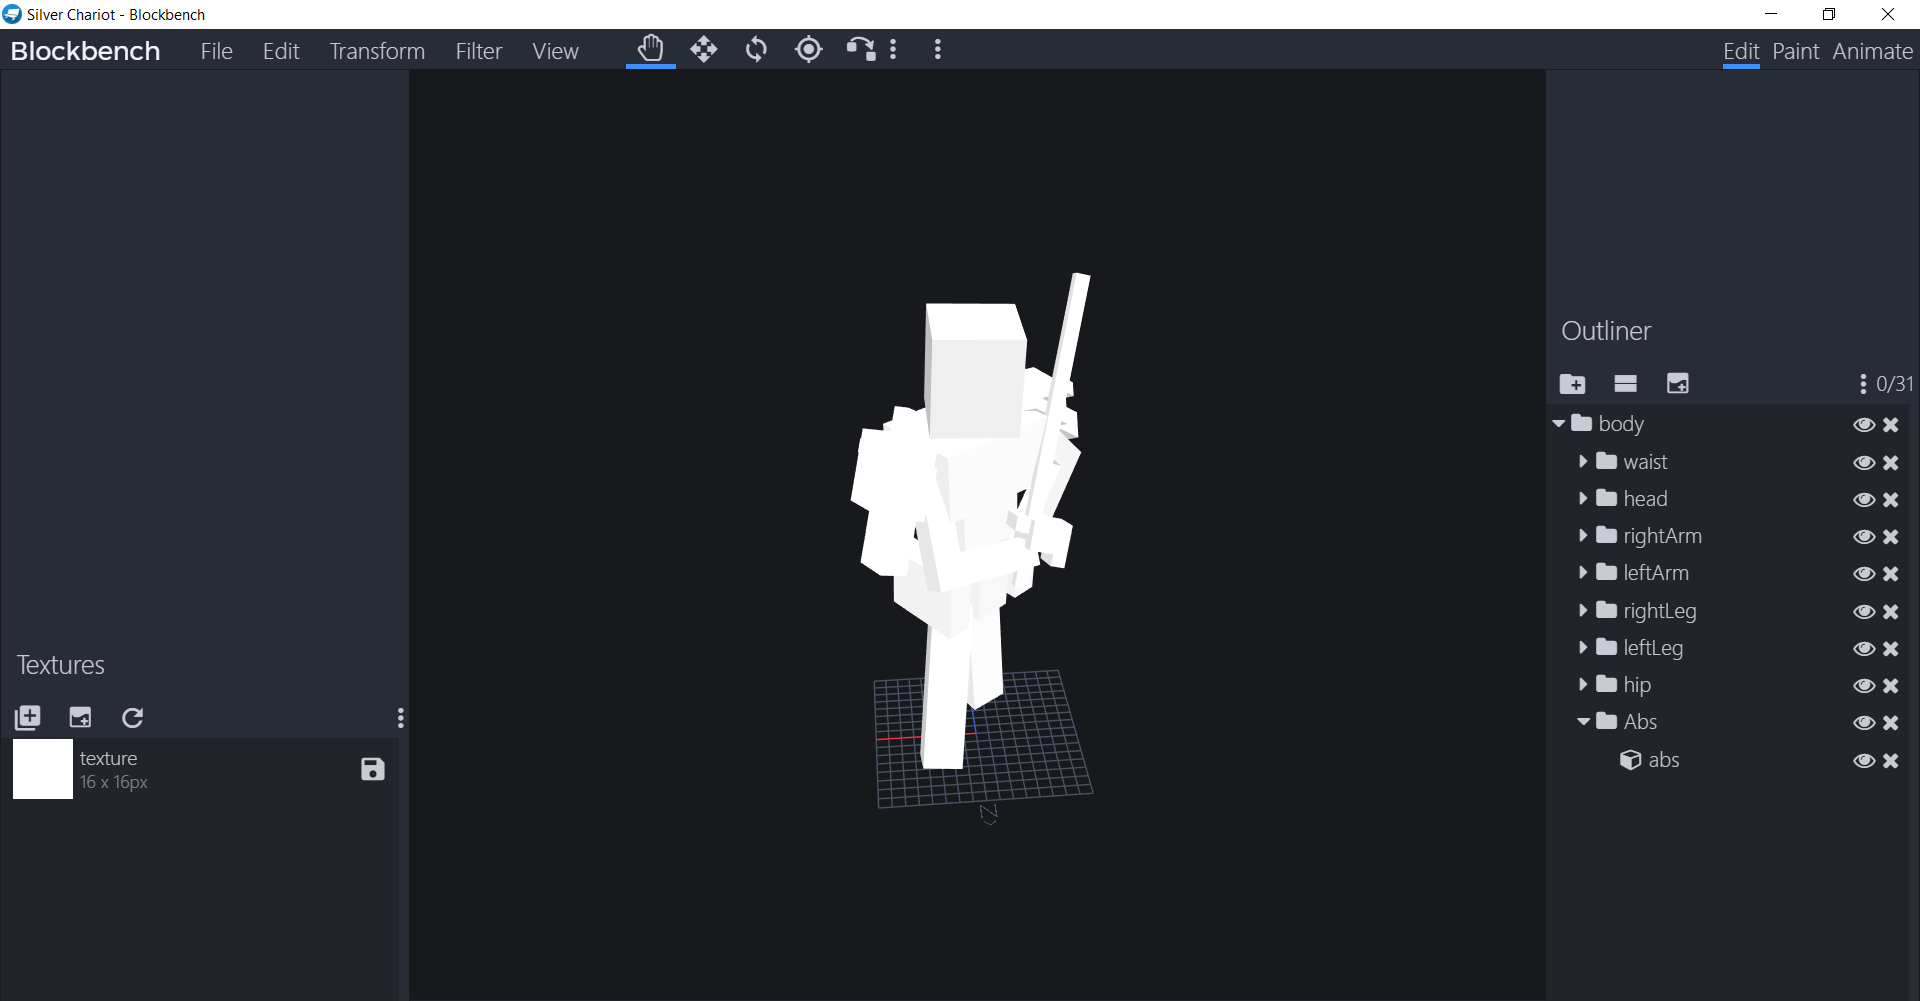Viewport: 1920px width, 1001px height.
Task: Switch to Animate mode
Action: click(1873, 51)
